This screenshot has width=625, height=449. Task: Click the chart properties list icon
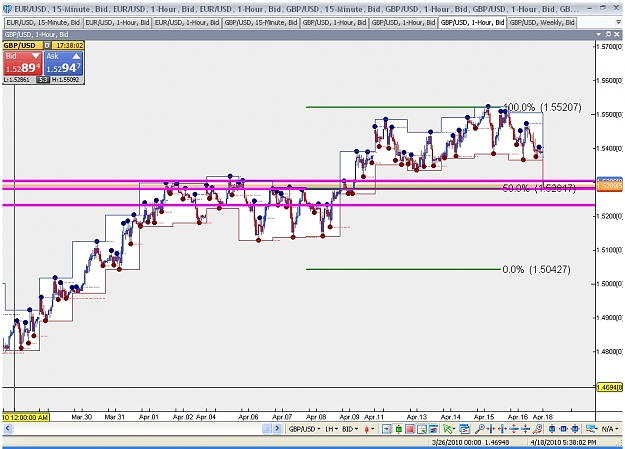point(464,429)
